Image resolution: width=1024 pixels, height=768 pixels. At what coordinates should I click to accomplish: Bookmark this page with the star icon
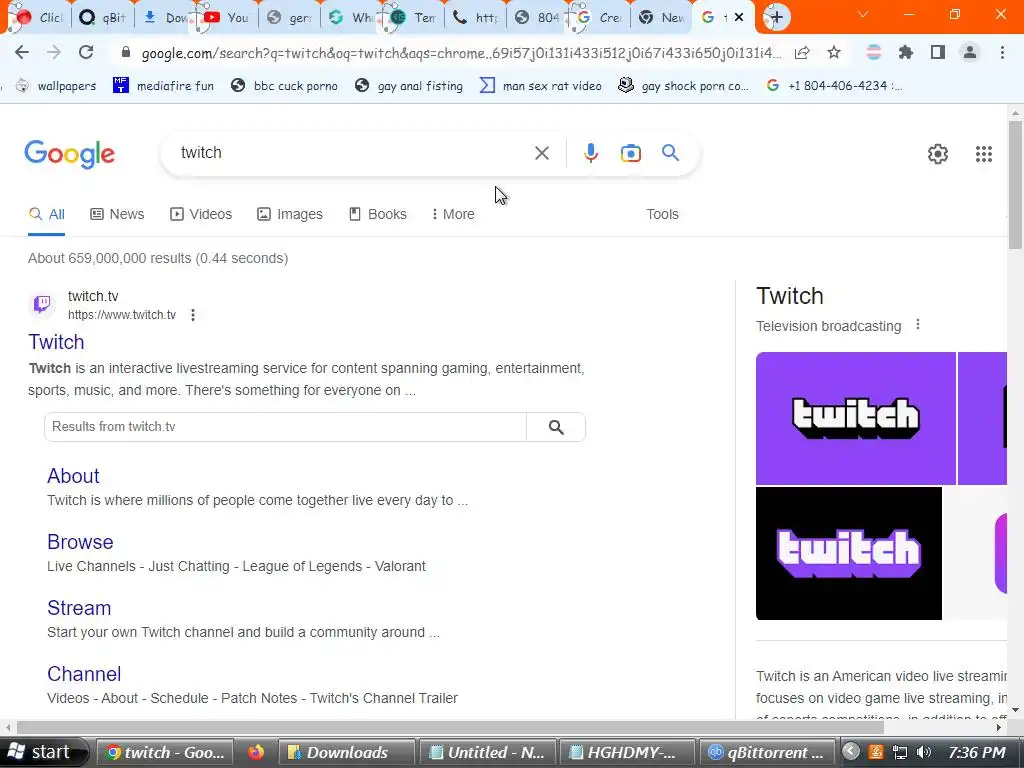(834, 53)
